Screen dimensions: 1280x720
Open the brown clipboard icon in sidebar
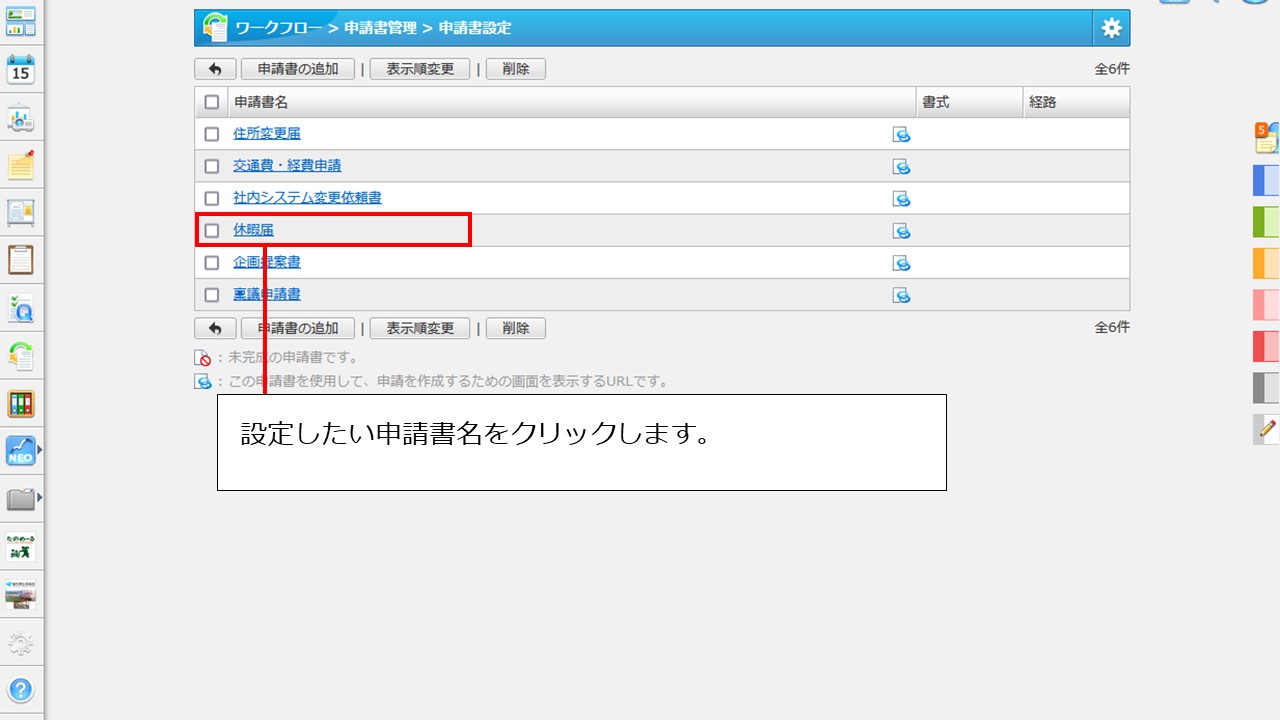point(21,260)
